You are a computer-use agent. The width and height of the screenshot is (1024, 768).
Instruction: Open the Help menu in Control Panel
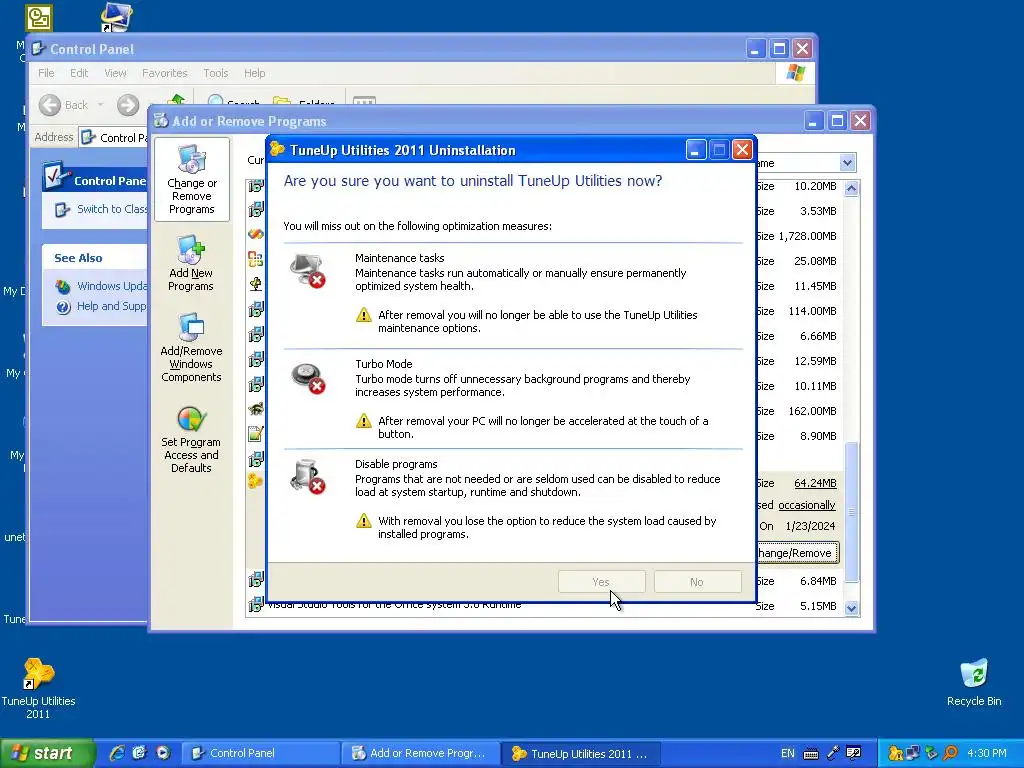tap(255, 73)
